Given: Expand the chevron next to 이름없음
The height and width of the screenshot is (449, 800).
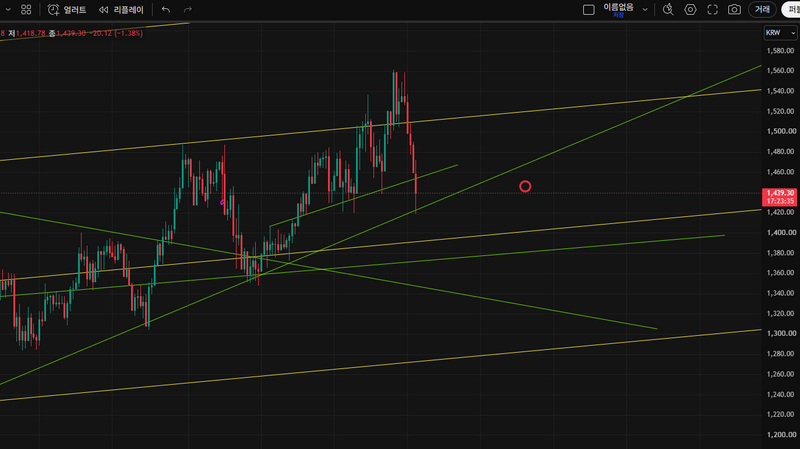Looking at the screenshot, I should pos(645,10).
